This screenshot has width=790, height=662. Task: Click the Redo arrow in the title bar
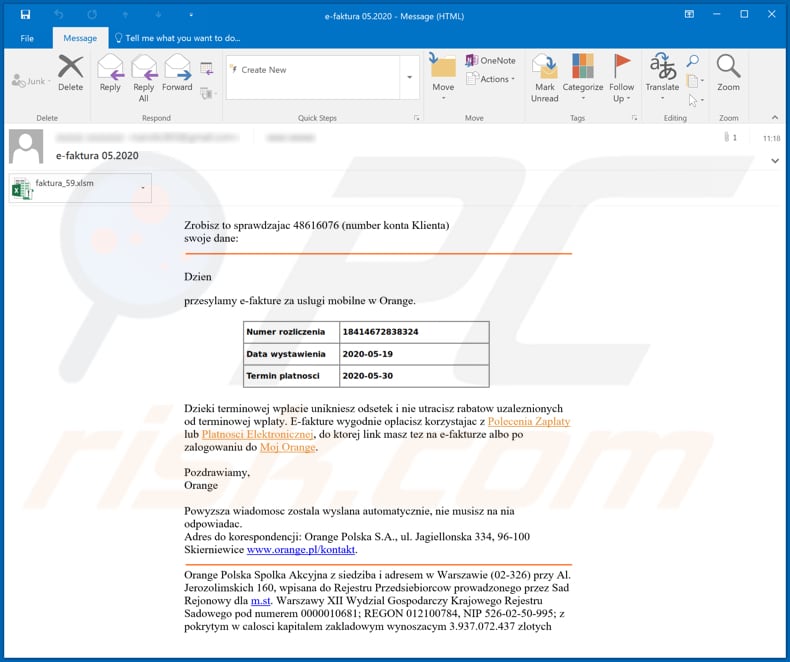92,15
